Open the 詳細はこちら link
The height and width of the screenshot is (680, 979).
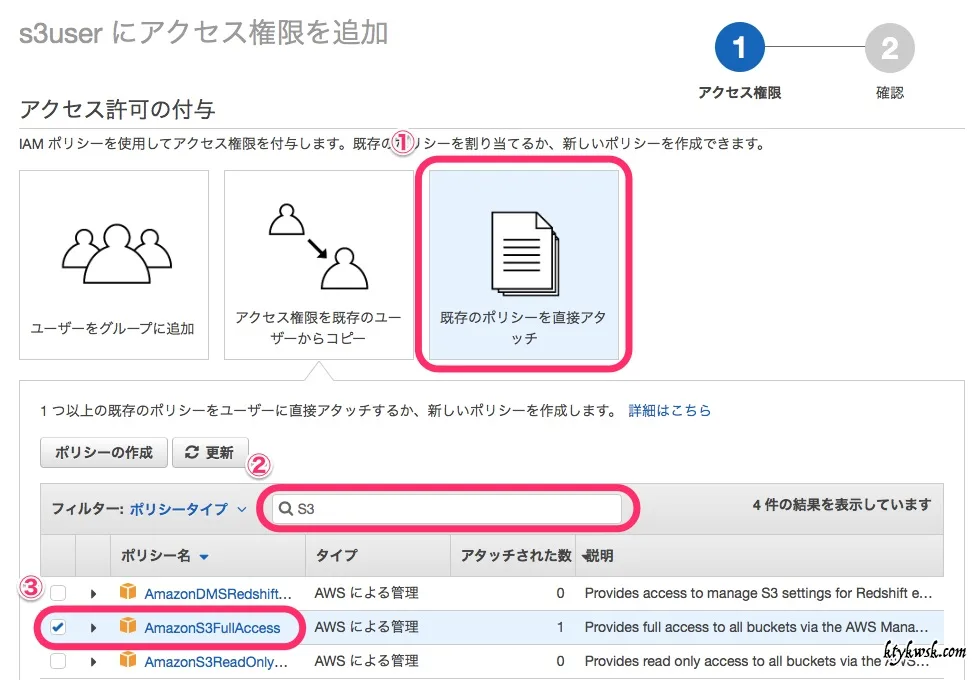pos(669,410)
